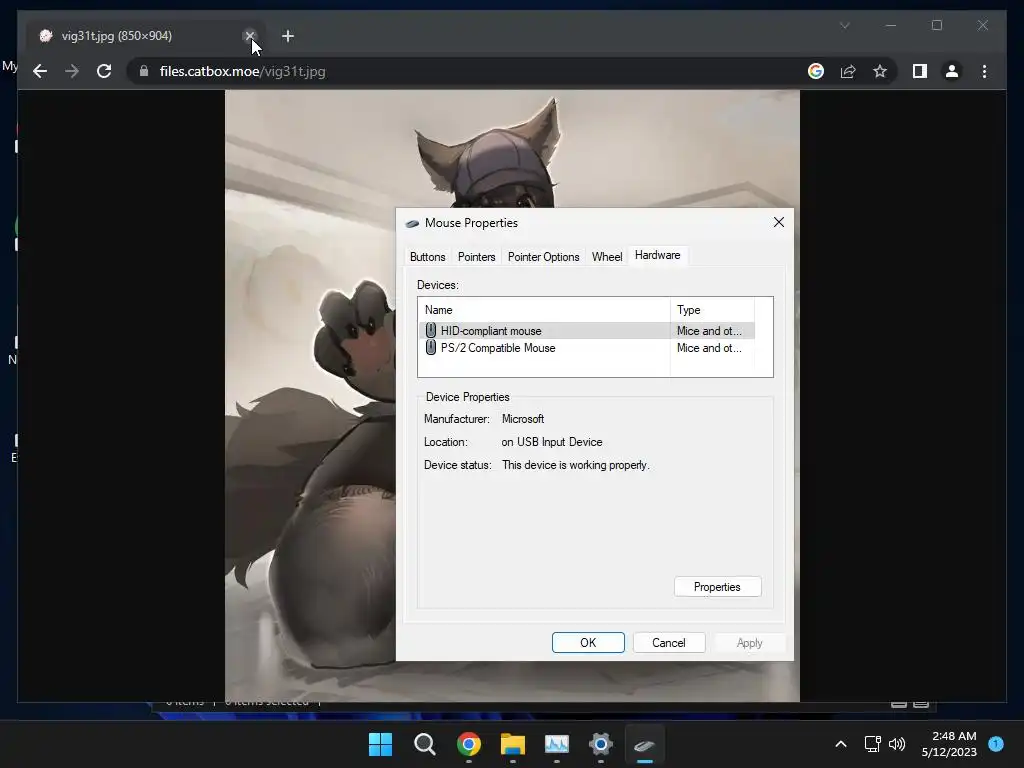Select PS/2 Compatible Mouse row
The width and height of the screenshot is (1024, 768).
click(x=586, y=348)
